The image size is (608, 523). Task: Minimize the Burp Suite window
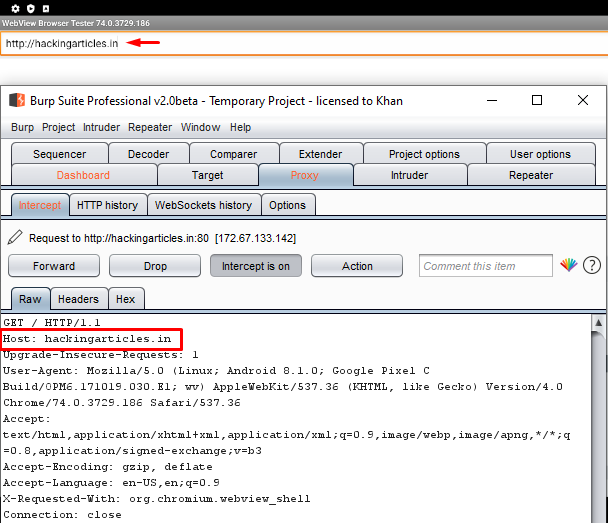[x=492, y=100]
